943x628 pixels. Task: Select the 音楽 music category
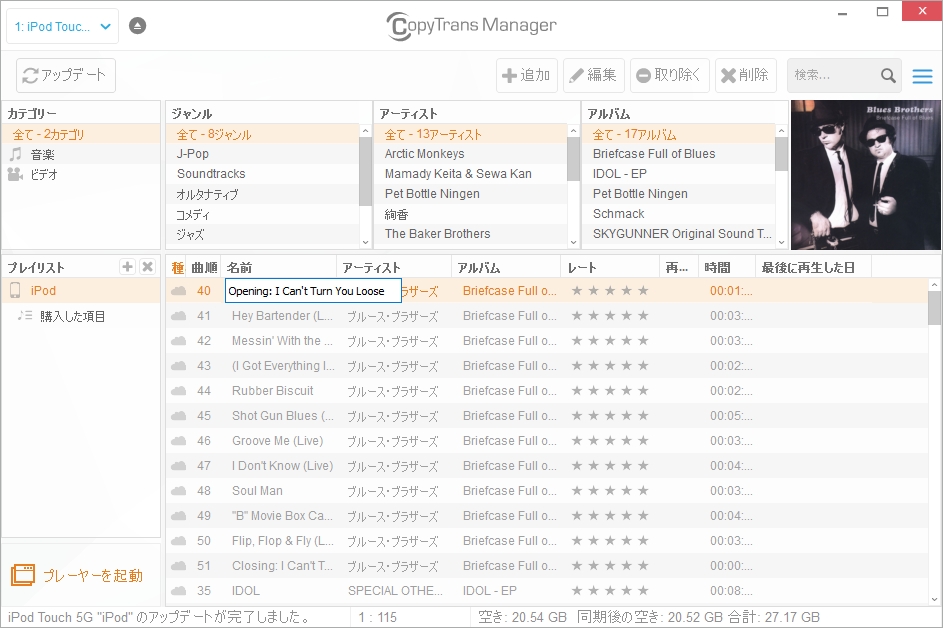click(x=81, y=155)
